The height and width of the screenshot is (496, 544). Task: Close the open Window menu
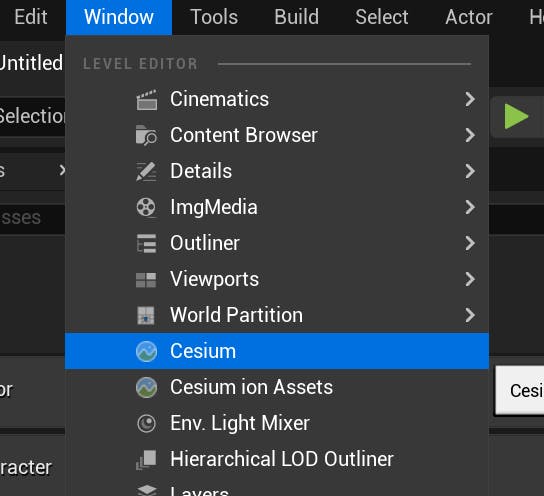119,17
